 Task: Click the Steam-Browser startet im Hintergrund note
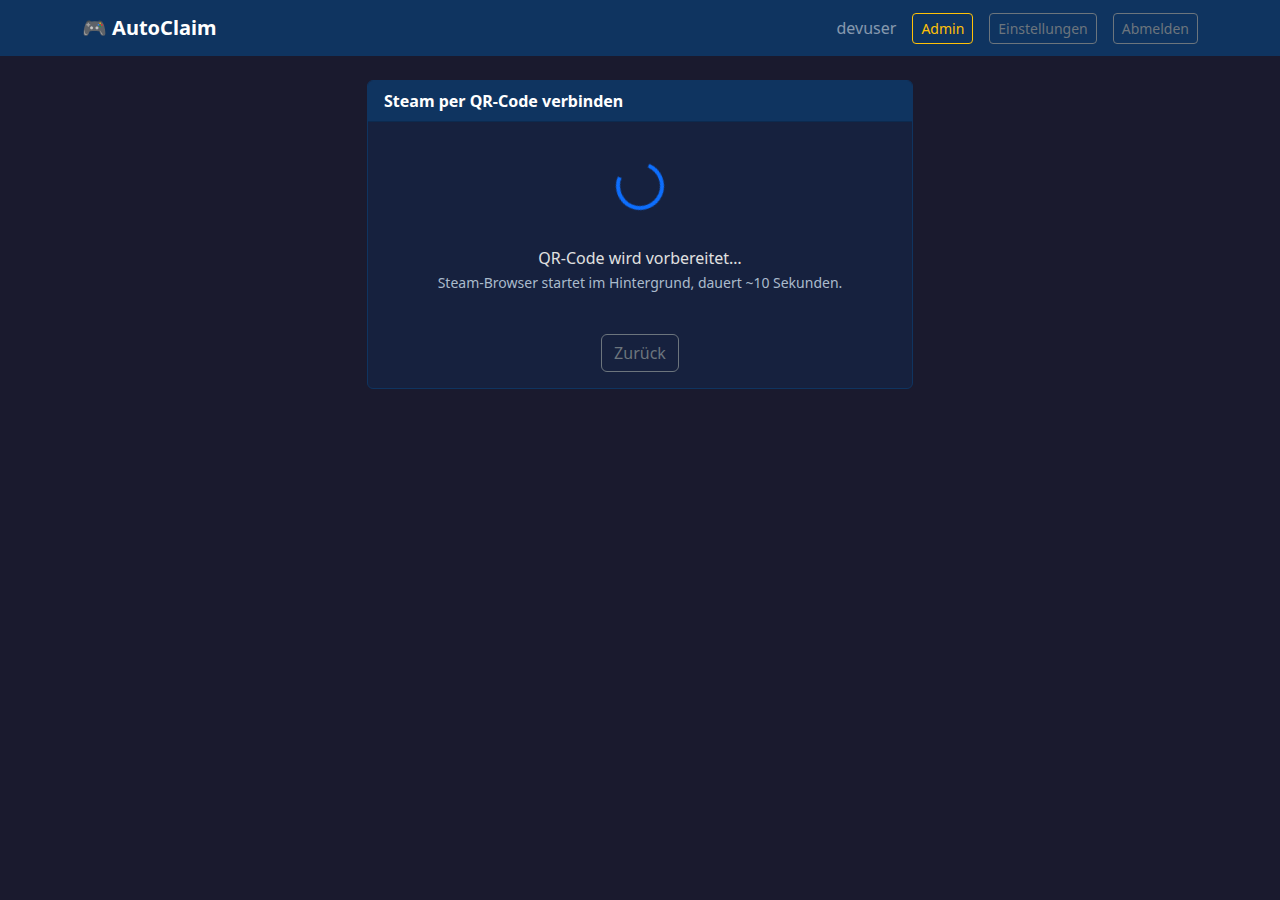click(x=640, y=283)
